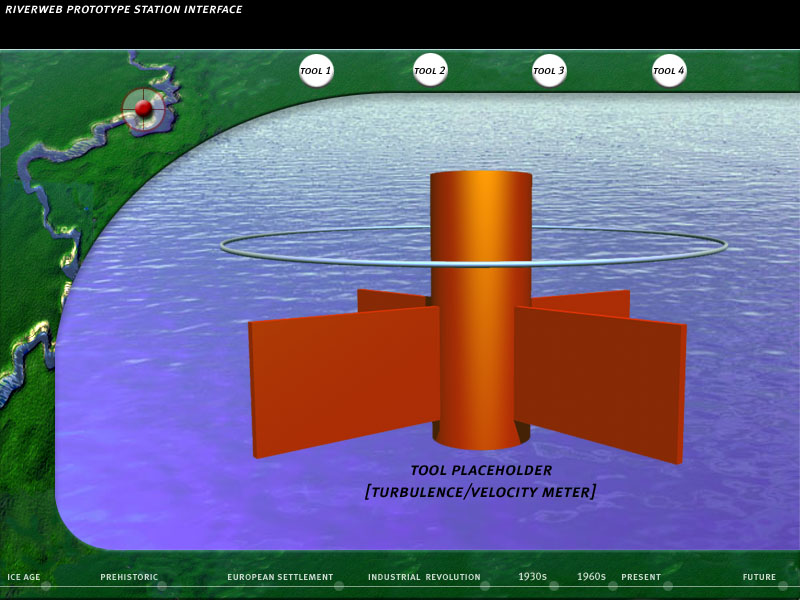Image resolution: width=800 pixels, height=600 pixels.
Task: Select the Tool 3 button
Action: (549, 70)
